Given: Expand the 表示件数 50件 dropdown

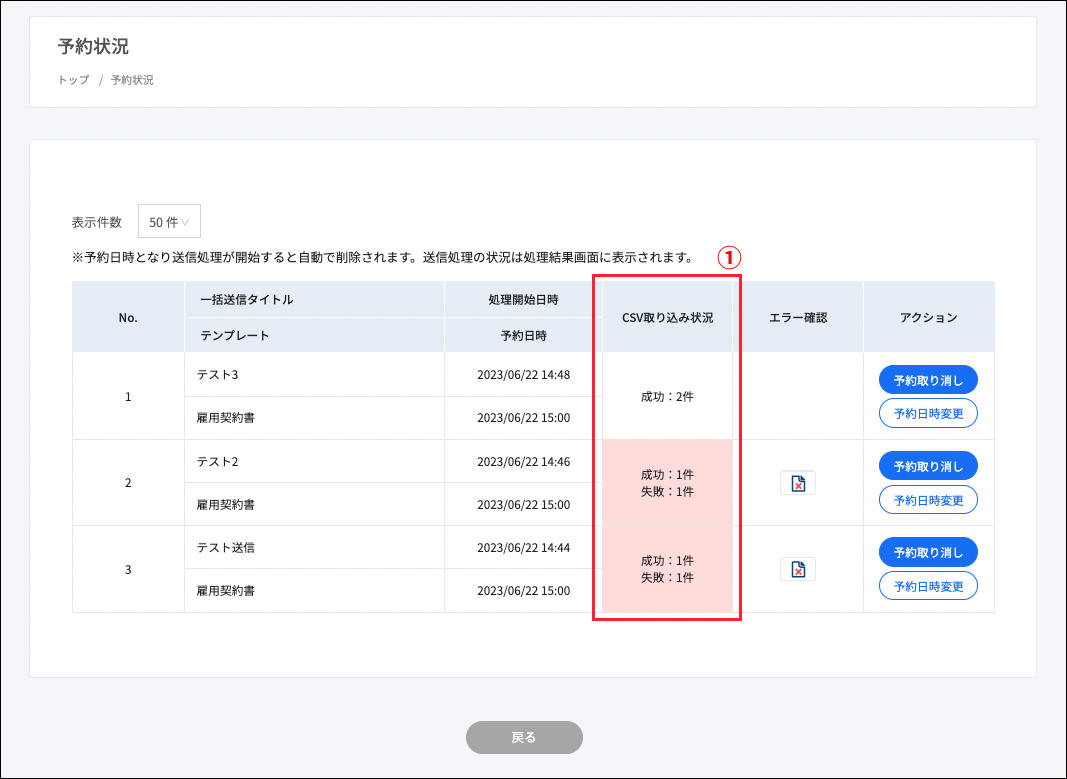Looking at the screenshot, I should pyautogui.click(x=169, y=221).
